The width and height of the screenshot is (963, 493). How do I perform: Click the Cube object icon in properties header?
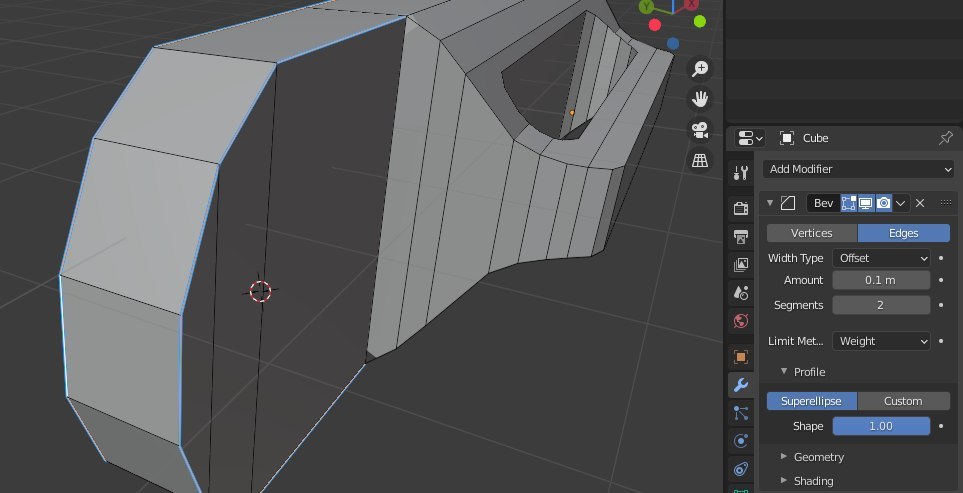pos(787,138)
